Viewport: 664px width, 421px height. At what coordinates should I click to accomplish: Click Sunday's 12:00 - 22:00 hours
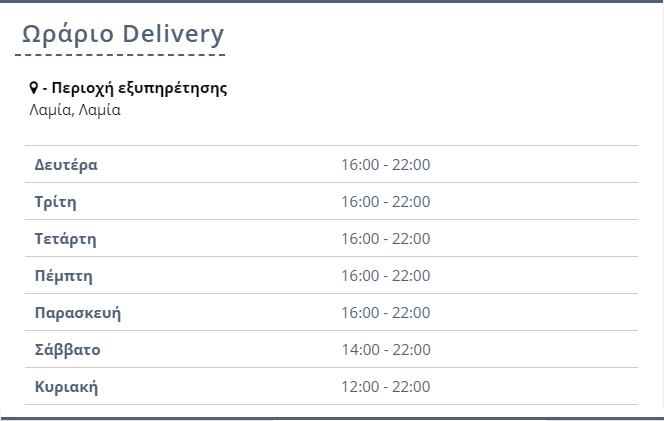pyautogui.click(x=386, y=386)
